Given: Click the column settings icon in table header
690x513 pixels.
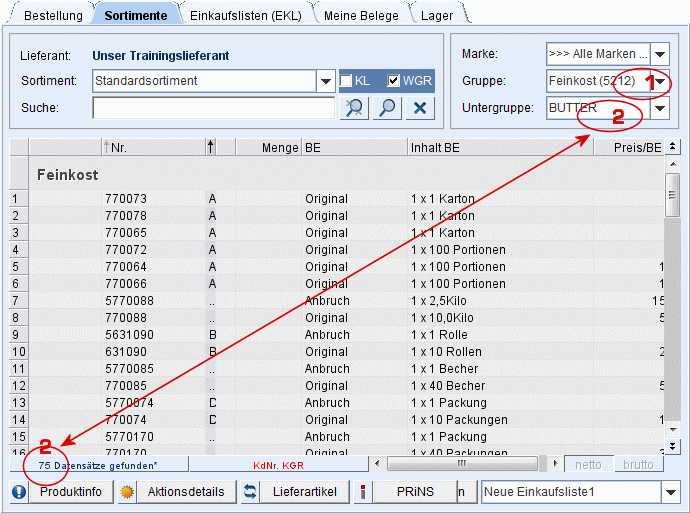Looking at the screenshot, I should click(673, 147).
